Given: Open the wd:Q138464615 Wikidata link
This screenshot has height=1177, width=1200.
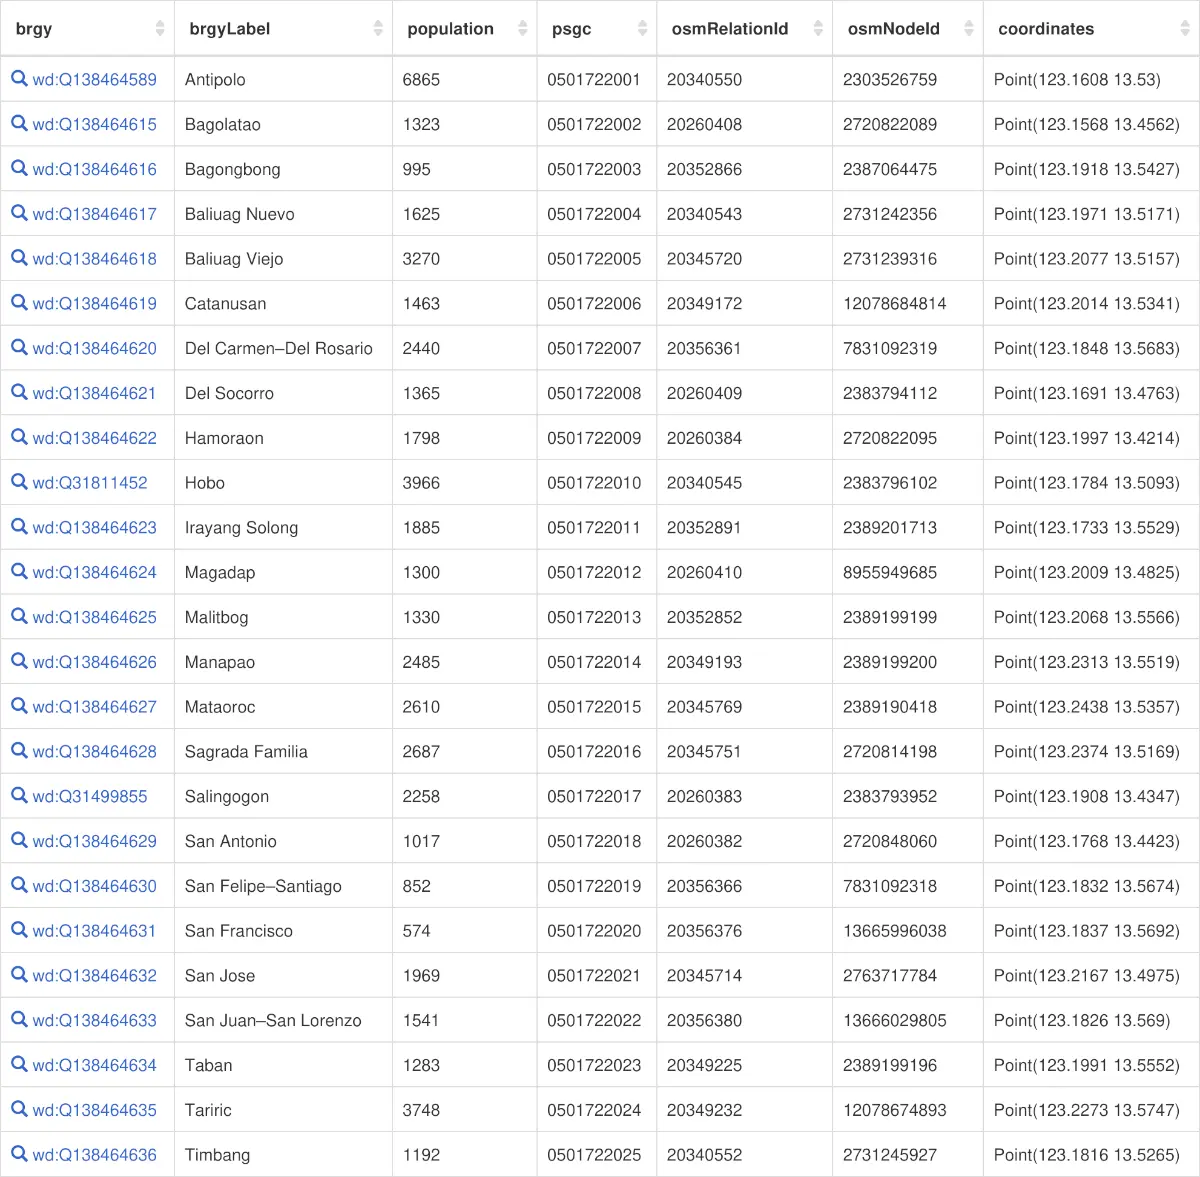Looking at the screenshot, I should click(94, 124).
